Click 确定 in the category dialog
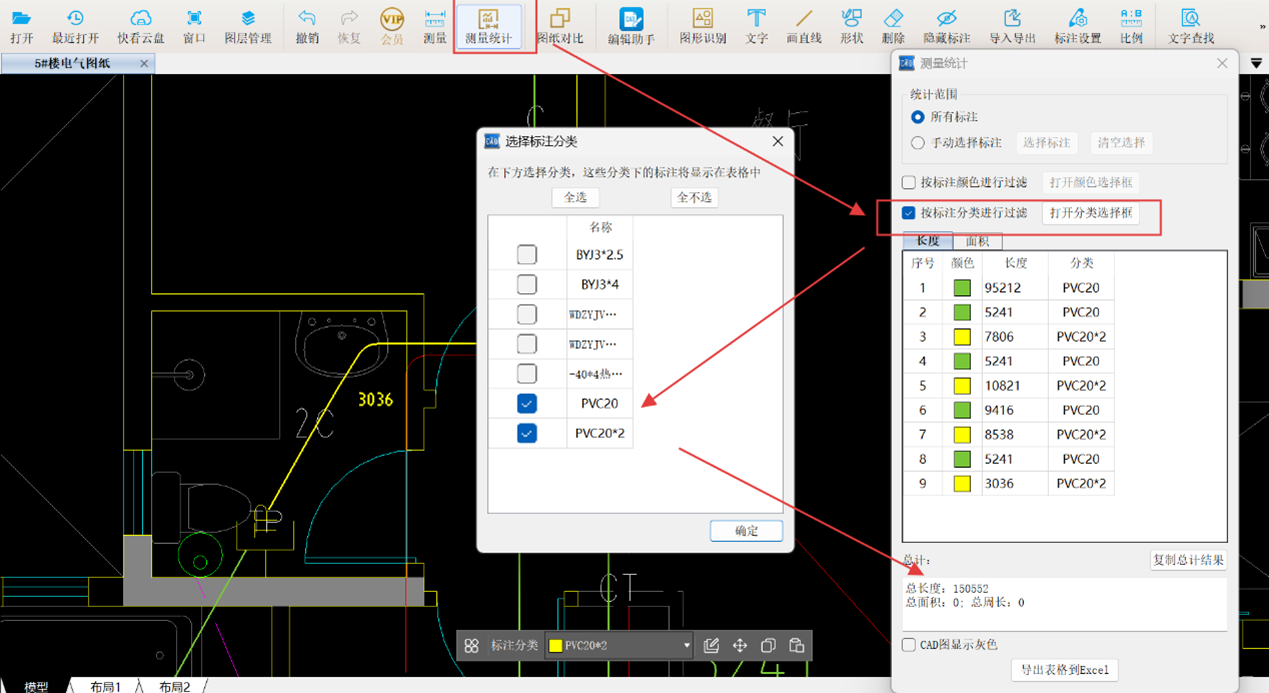 pos(746,531)
